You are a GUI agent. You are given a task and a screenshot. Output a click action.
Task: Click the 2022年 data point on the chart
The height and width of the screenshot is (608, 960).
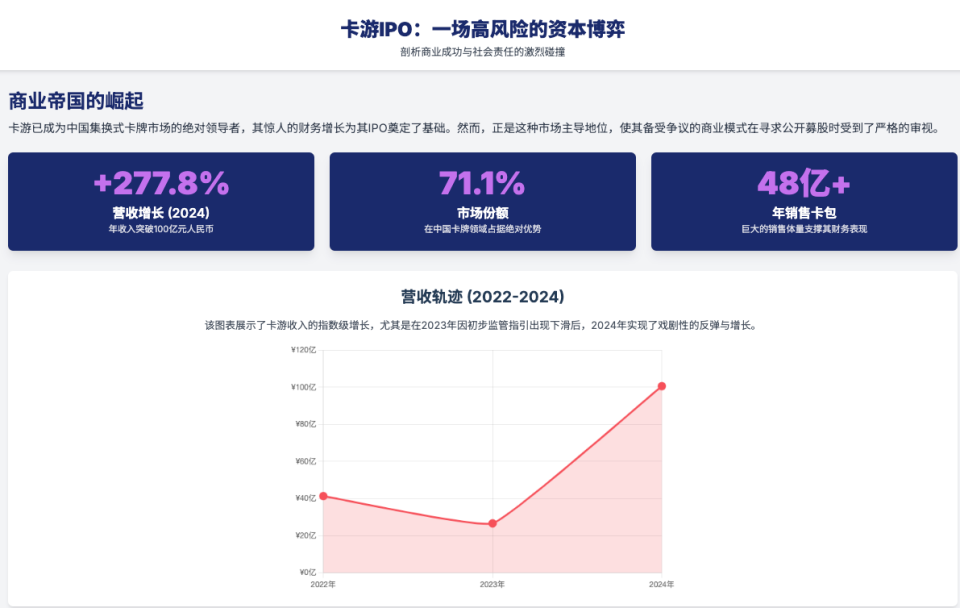pyautogui.click(x=323, y=496)
